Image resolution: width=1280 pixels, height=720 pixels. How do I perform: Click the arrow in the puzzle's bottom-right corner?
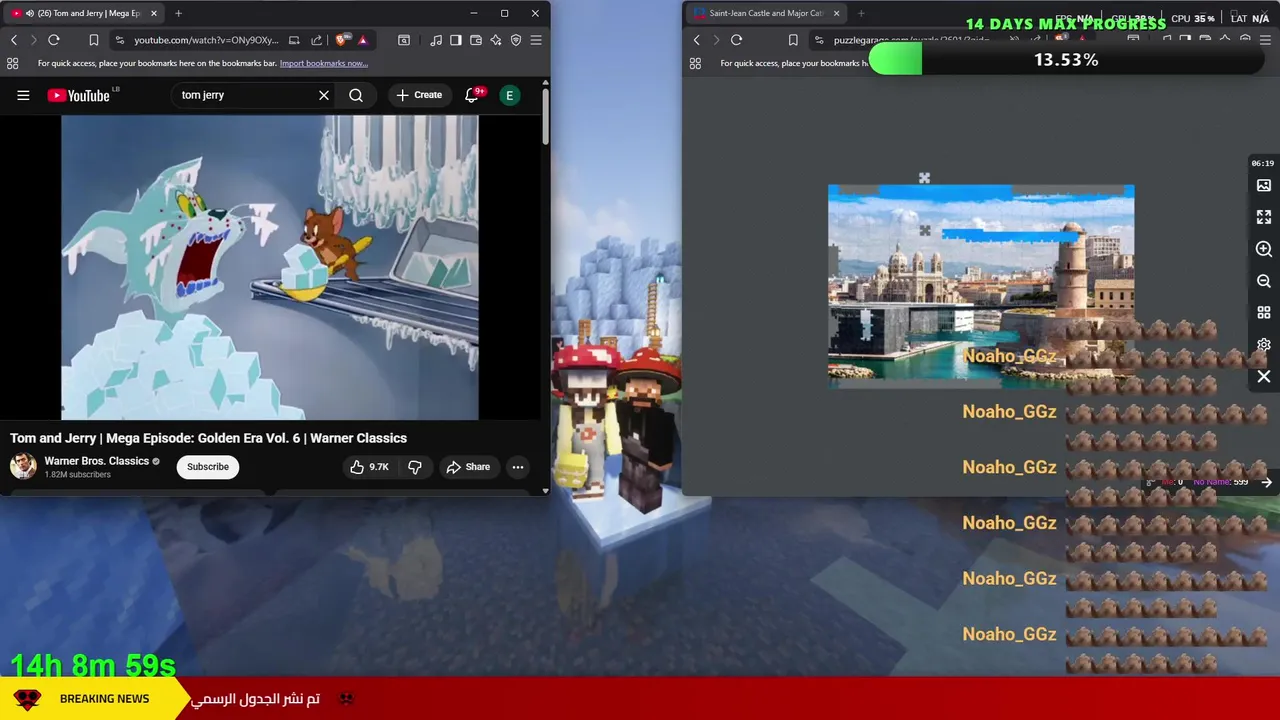pyautogui.click(x=1267, y=482)
